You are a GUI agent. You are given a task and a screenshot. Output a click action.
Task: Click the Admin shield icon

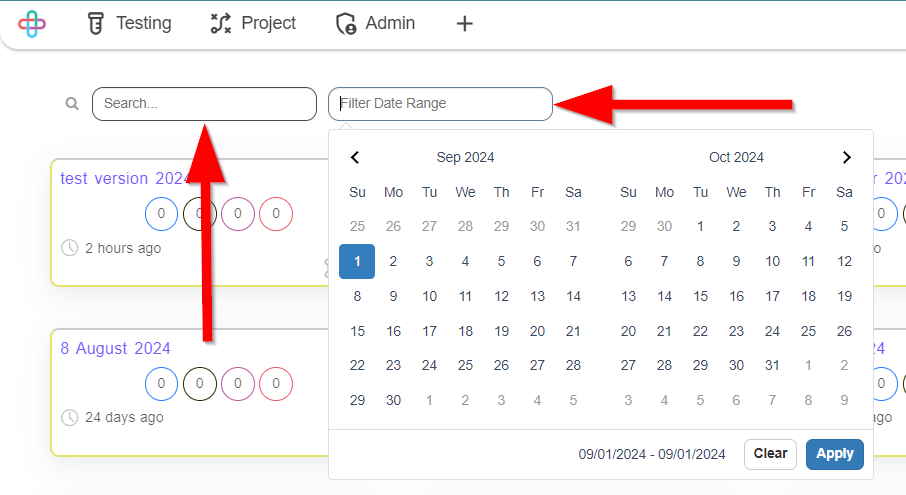(x=346, y=24)
